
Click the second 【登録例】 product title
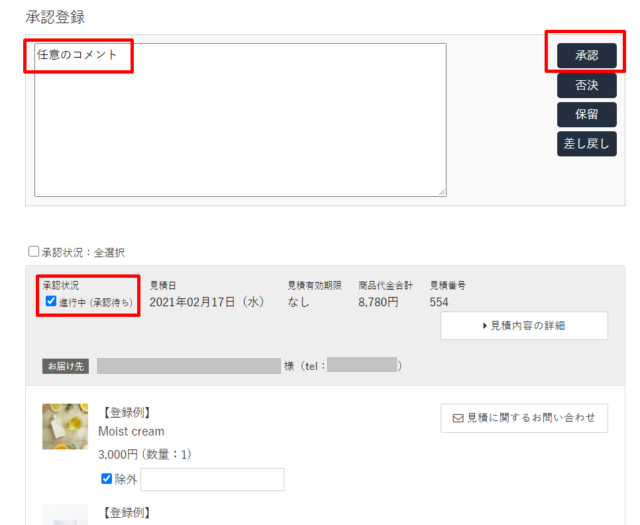125,513
